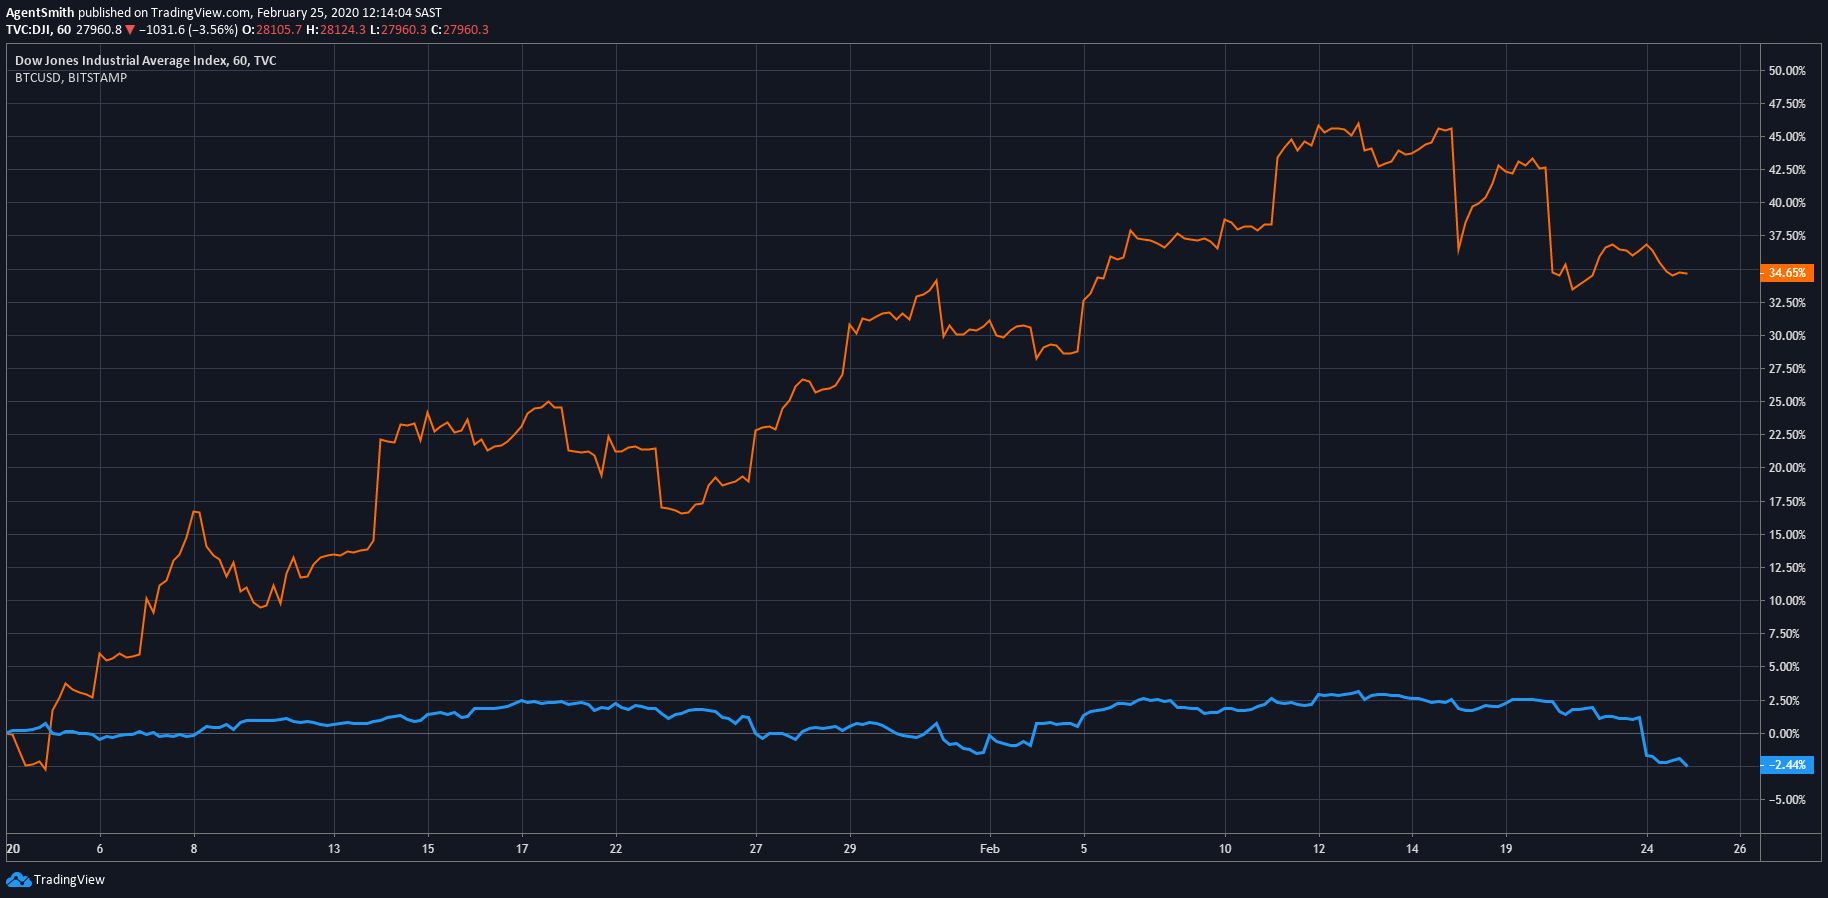Click the 10.00% axis label

1787,601
